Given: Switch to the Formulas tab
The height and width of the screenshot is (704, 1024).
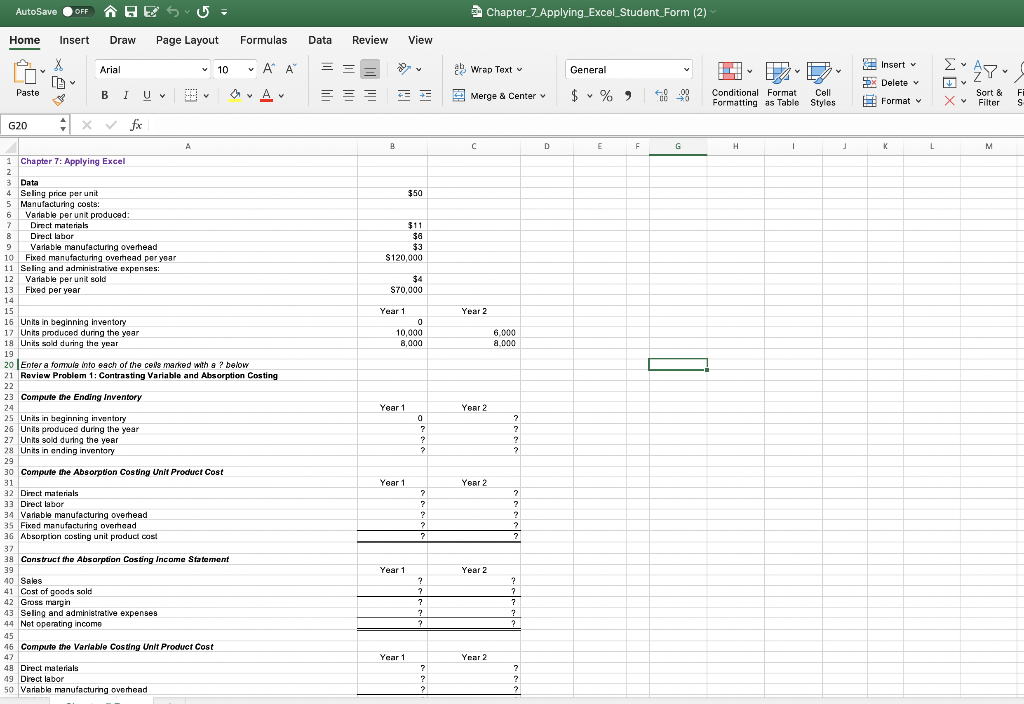Looking at the screenshot, I should point(263,40).
